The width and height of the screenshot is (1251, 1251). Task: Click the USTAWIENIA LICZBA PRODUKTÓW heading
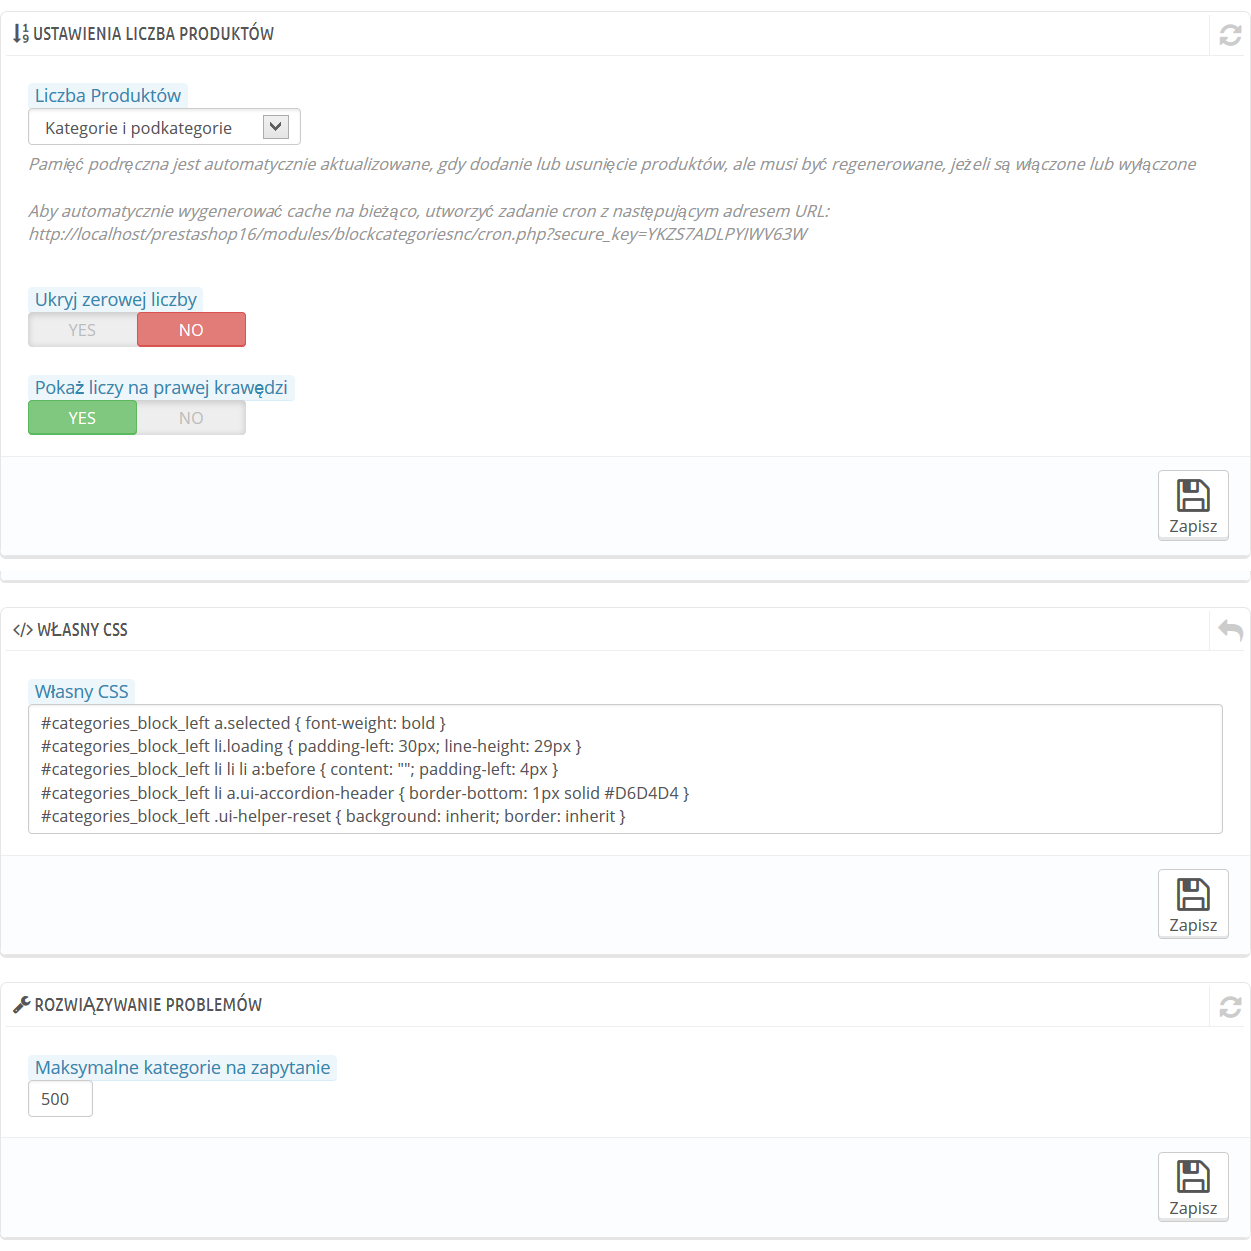pyautogui.click(x=153, y=34)
